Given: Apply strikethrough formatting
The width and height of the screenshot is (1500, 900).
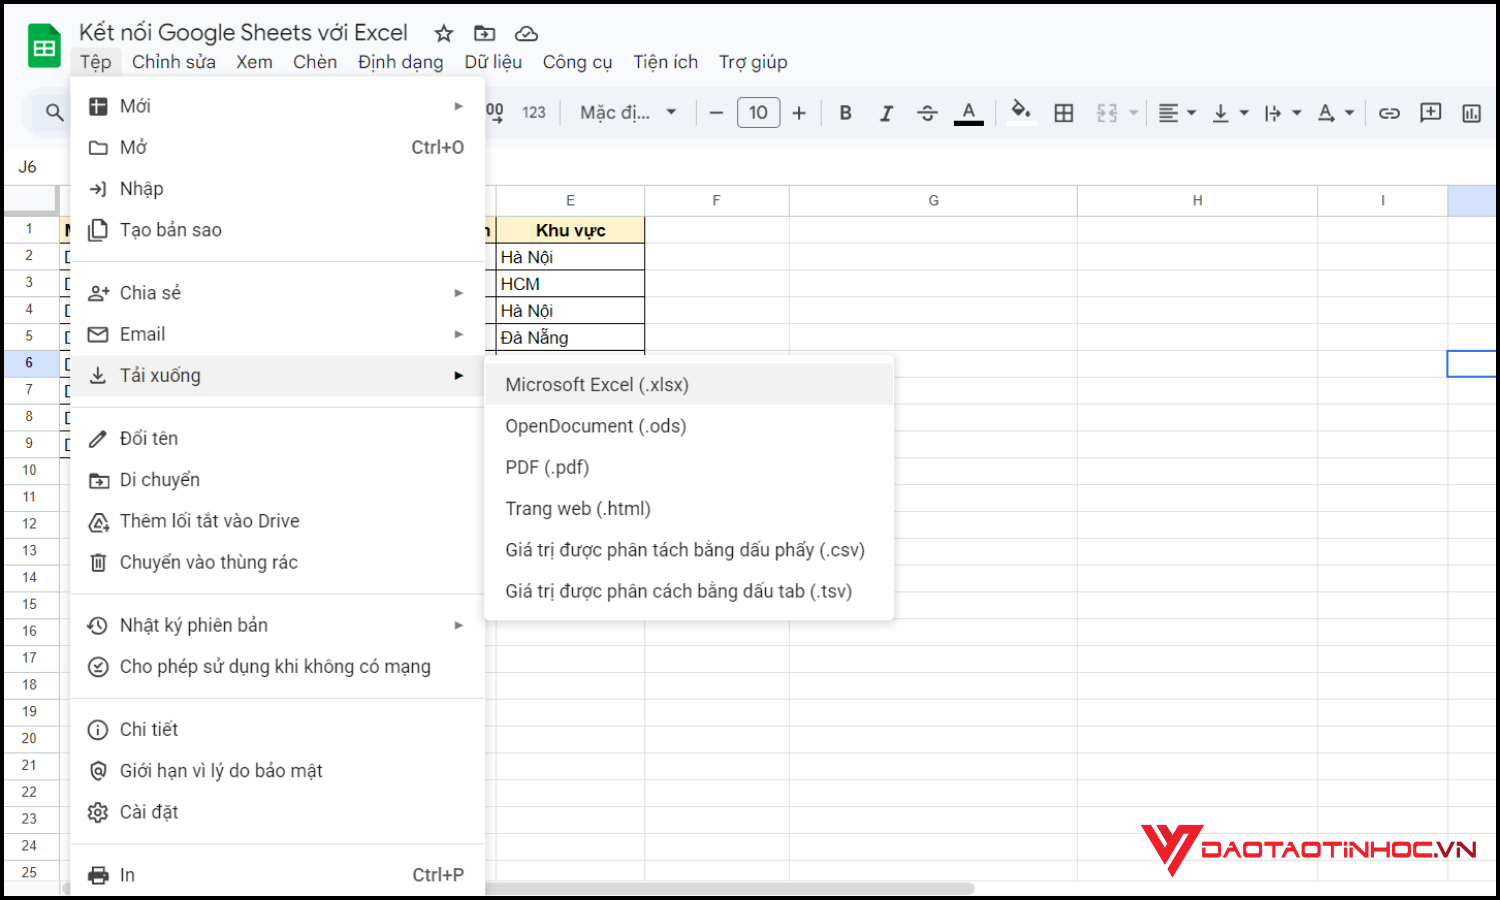Looking at the screenshot, I should pyautogui.click(x=927, y=112).
